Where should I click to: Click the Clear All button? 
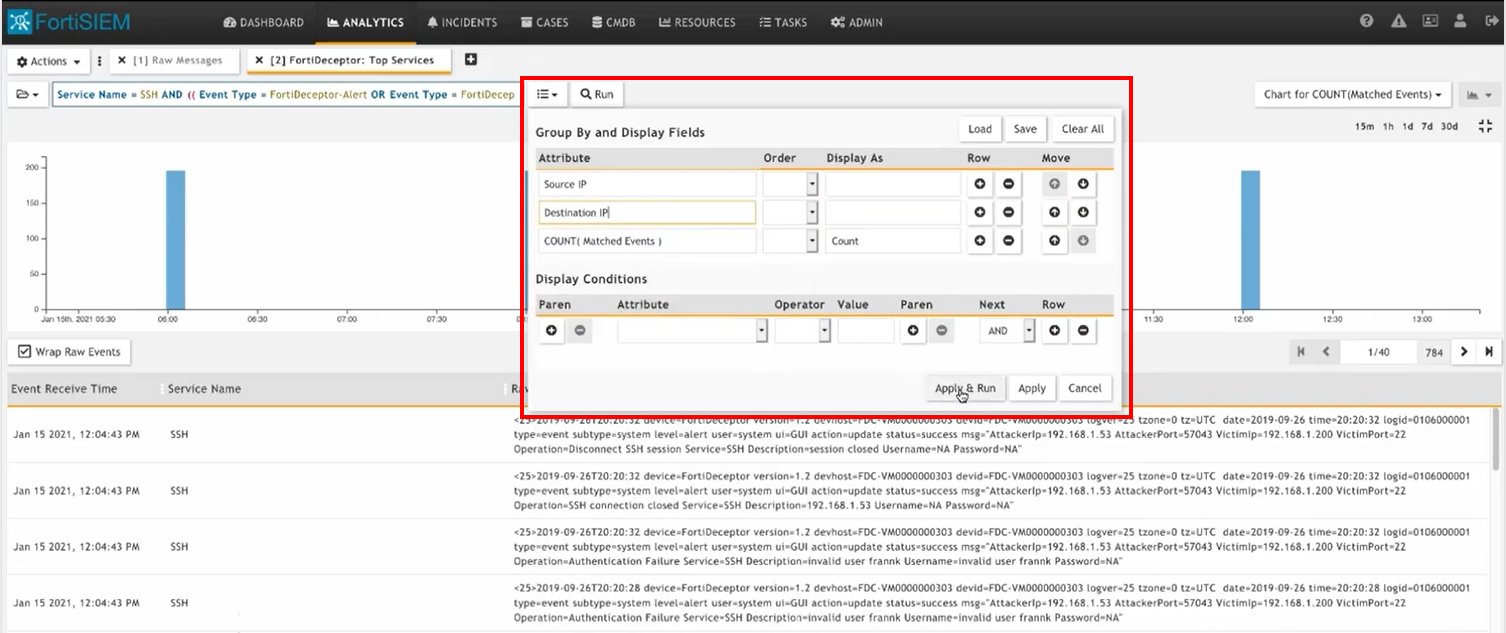(x=1082, y=129)
